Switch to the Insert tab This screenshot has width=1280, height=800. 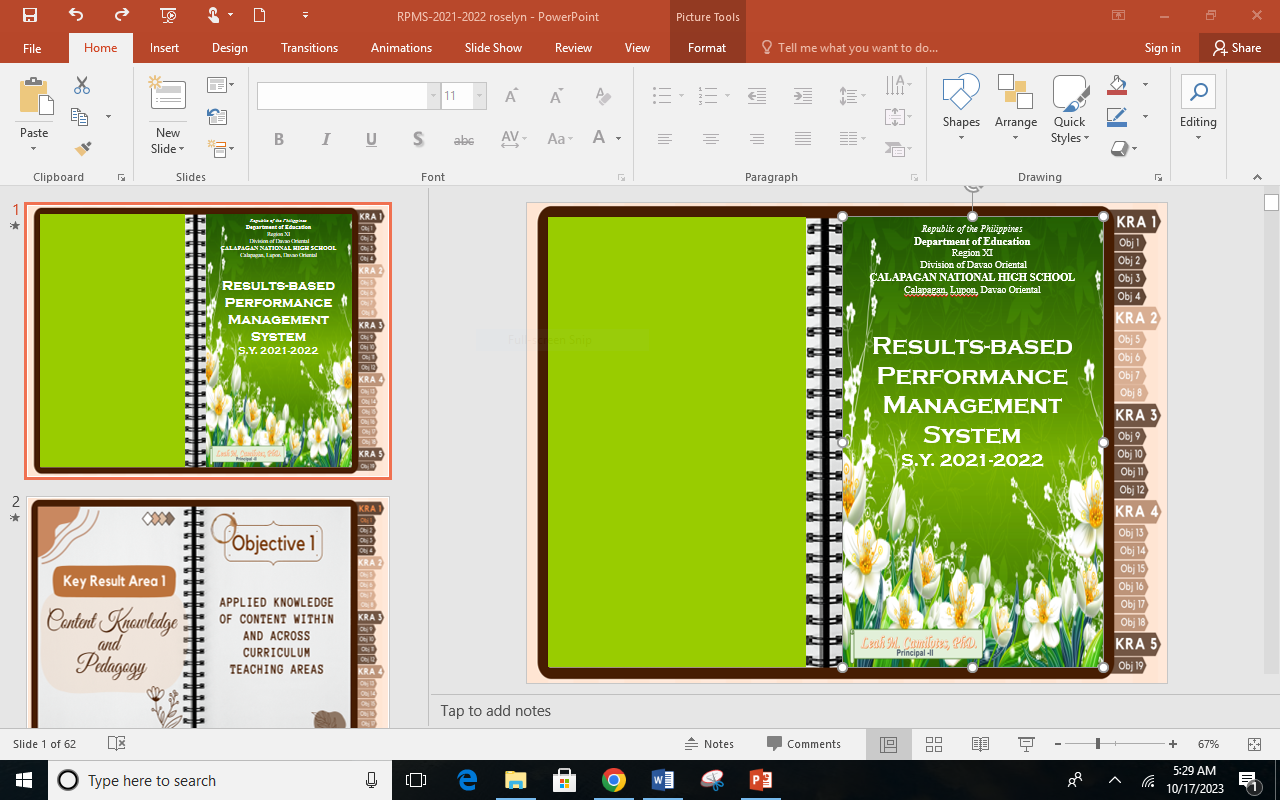pos(165,47)
